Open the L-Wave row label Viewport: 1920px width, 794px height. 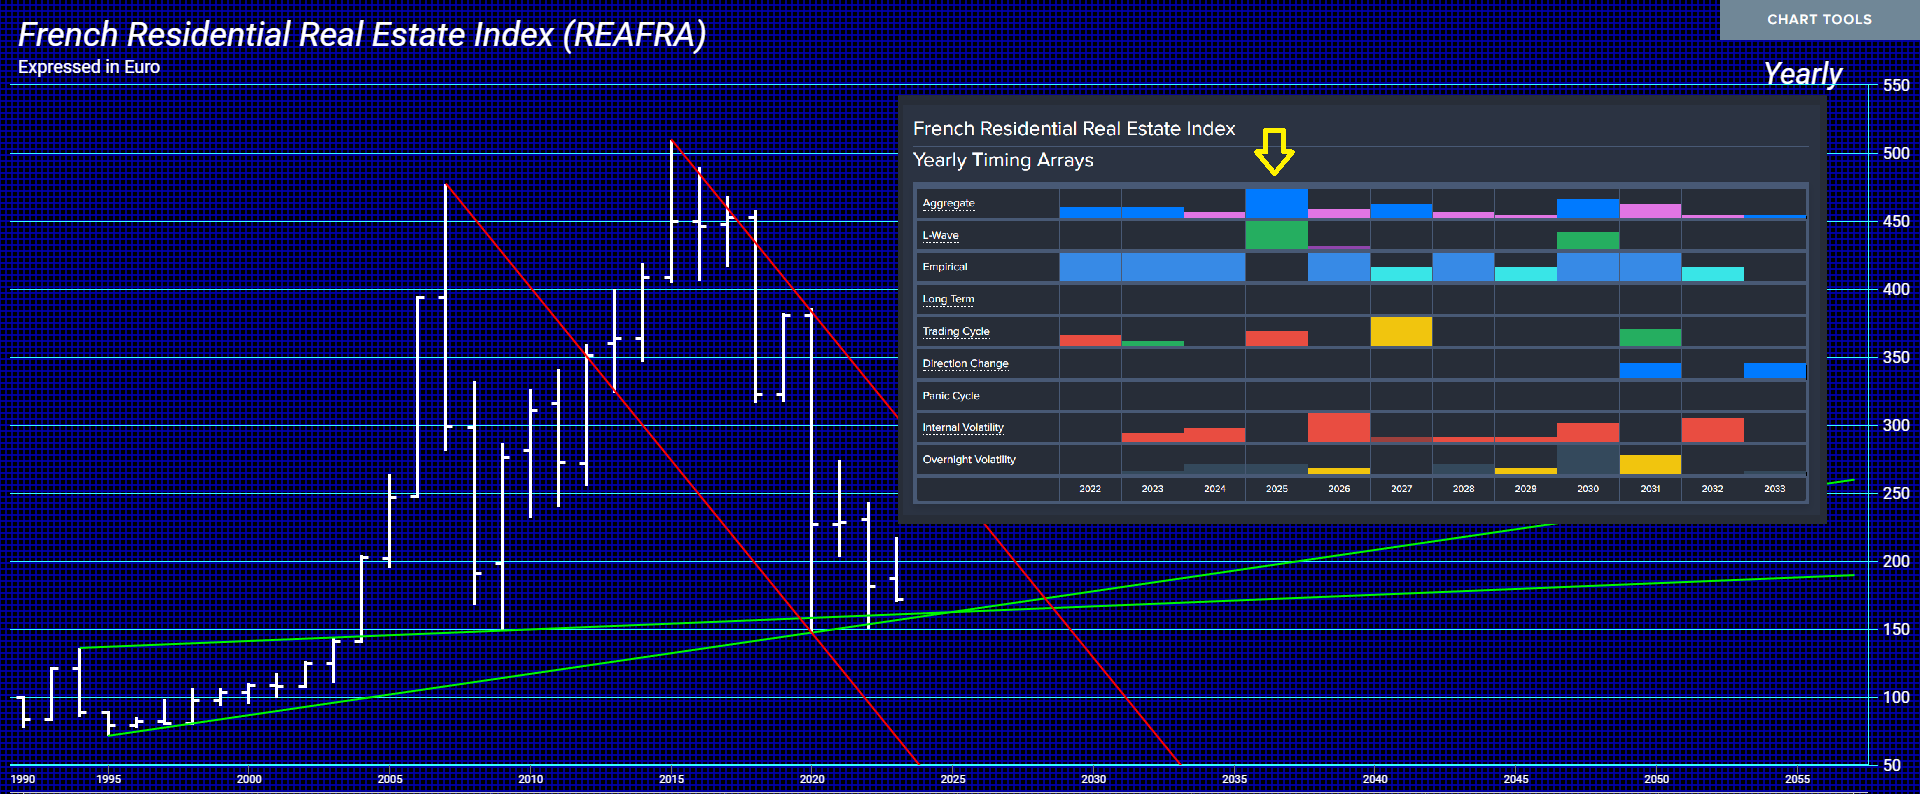tap(940, 235)
